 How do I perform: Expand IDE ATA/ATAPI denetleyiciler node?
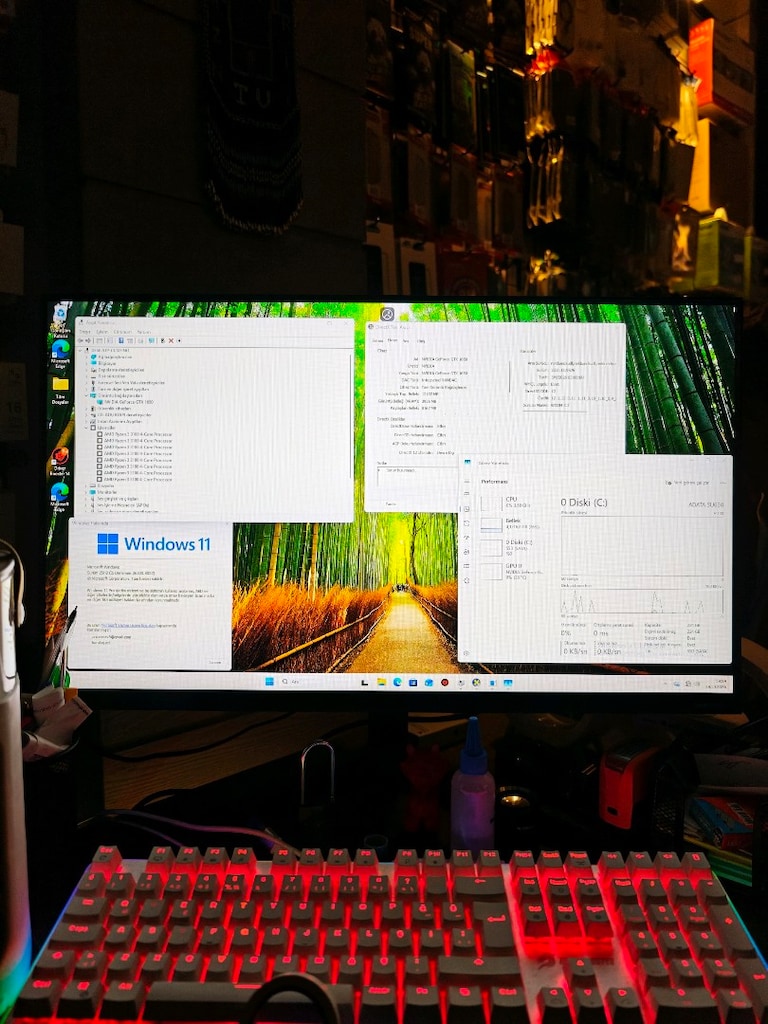[x=86, y=415]
